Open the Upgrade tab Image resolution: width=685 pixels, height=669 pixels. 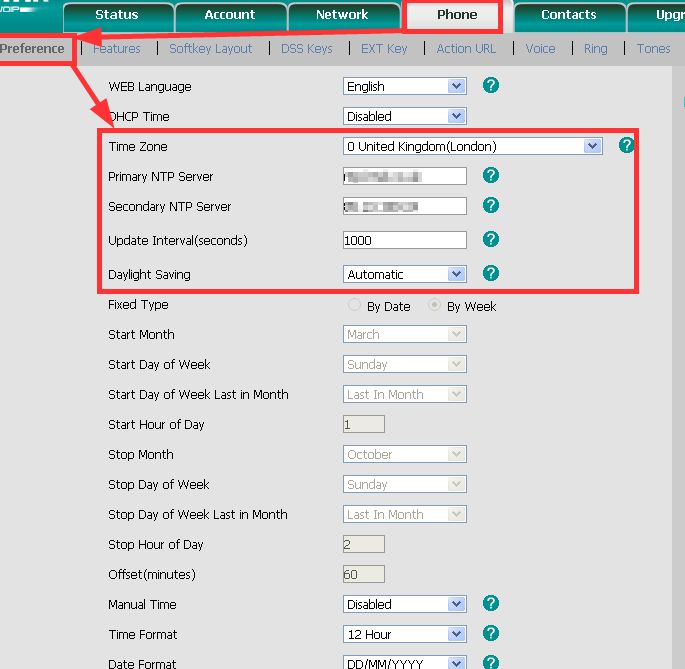[x=656, y=16]
